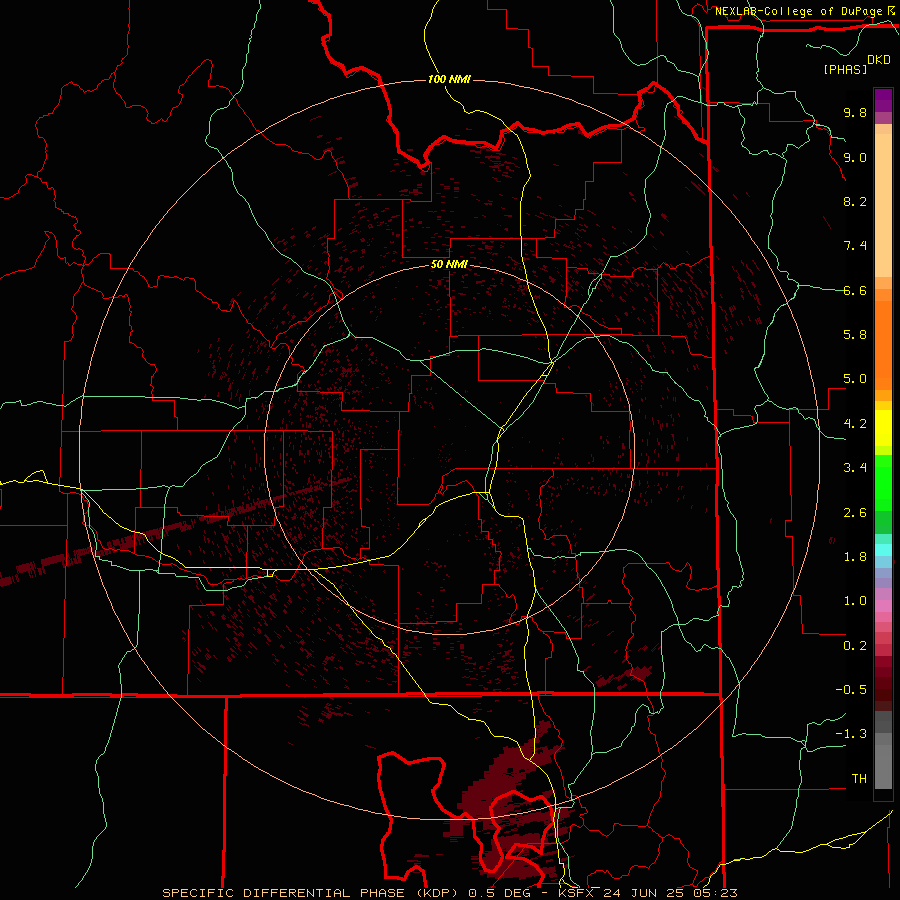Click the 9.8 value on color scale
The width and height of the screenshot is (900, 900).
click(x=855, y=112)
